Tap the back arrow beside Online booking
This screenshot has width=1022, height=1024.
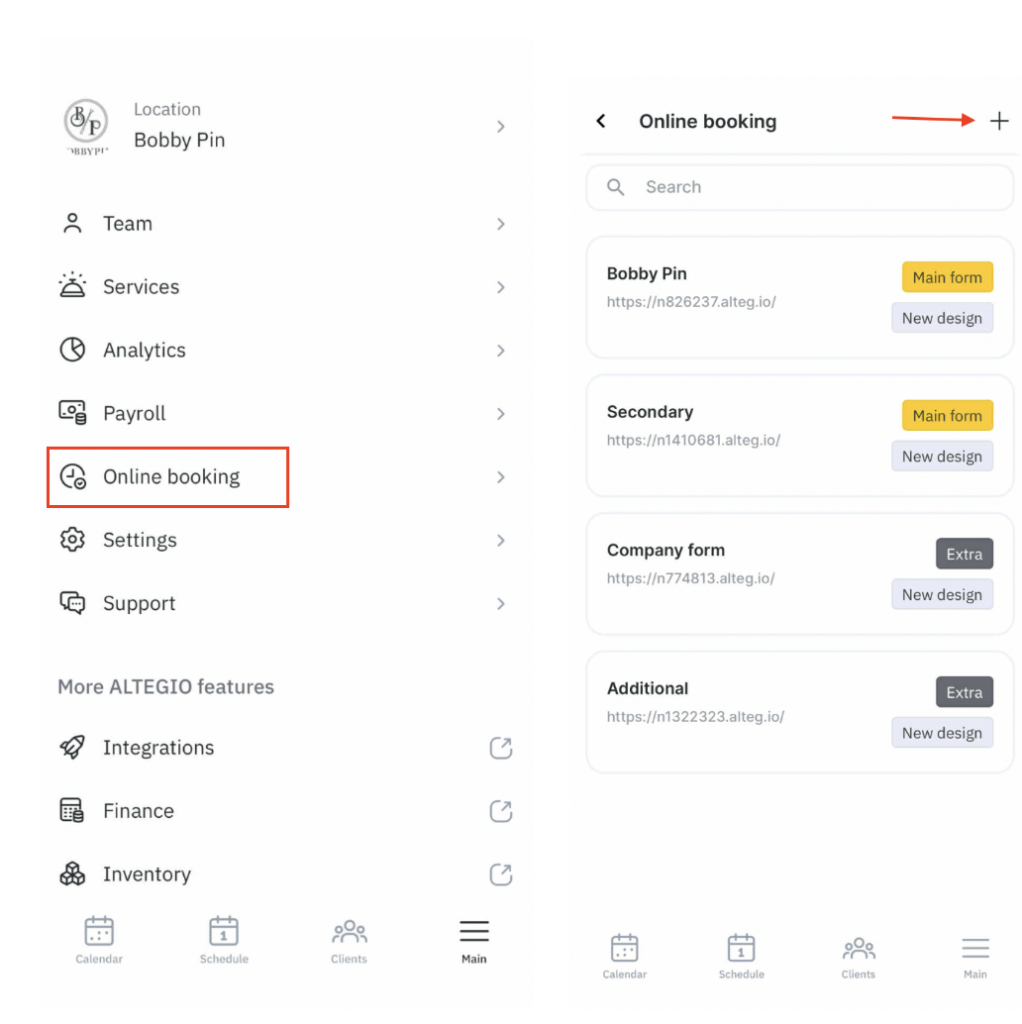(601, 121)
